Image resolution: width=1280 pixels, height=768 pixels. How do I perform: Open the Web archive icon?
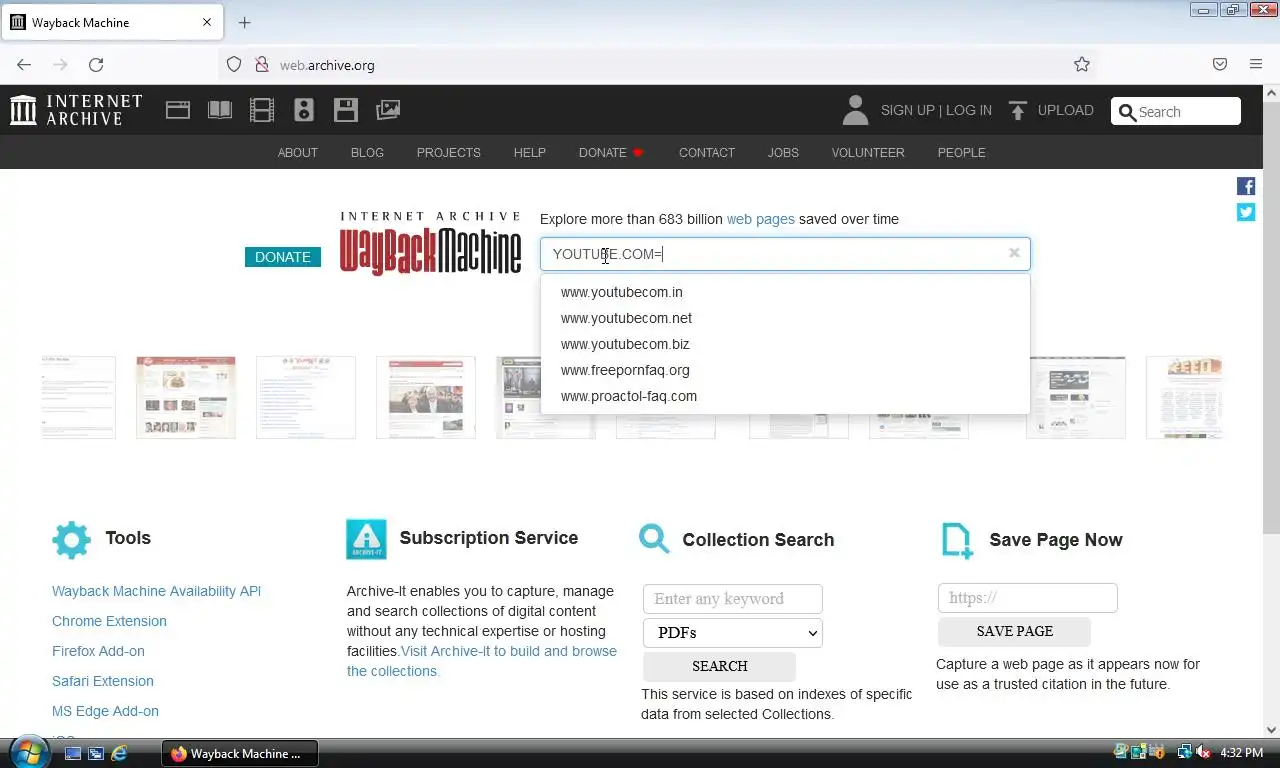point(178,110)
